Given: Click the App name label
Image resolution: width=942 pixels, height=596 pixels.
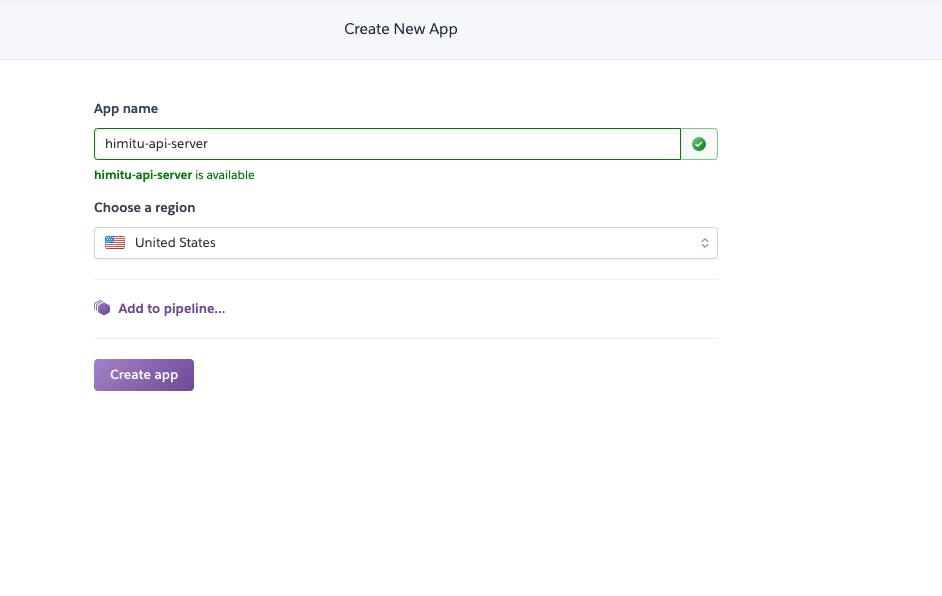Looking at the screenshot, I should click(x=126, y=109).
